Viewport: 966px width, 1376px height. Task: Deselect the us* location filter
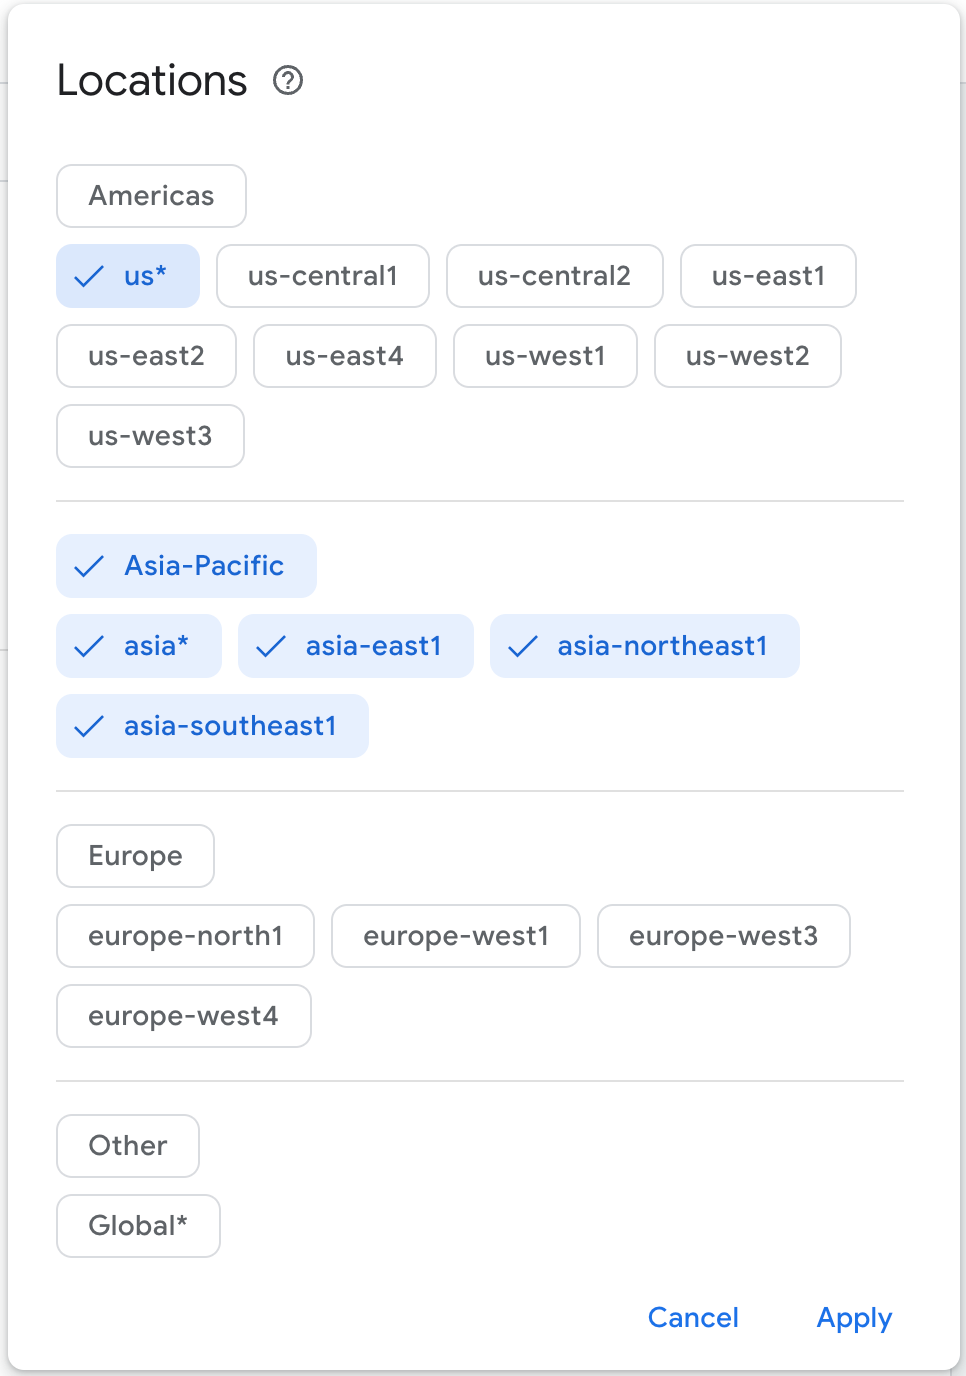coord(128,276)
